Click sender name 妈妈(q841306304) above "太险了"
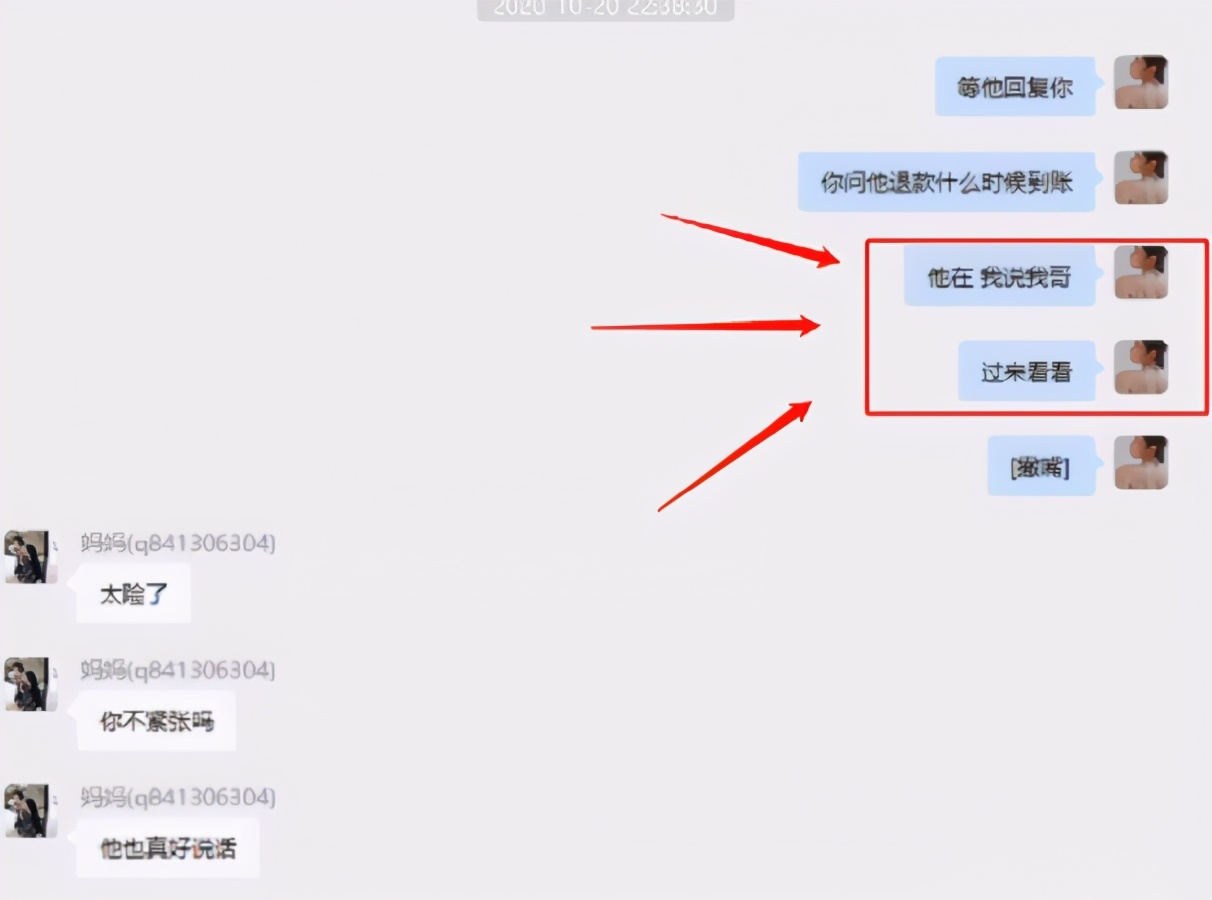 178,543
